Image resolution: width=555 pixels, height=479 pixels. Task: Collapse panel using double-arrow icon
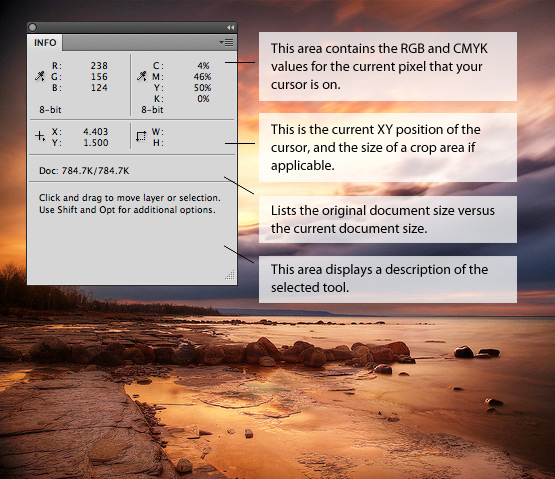click(230, 27)
